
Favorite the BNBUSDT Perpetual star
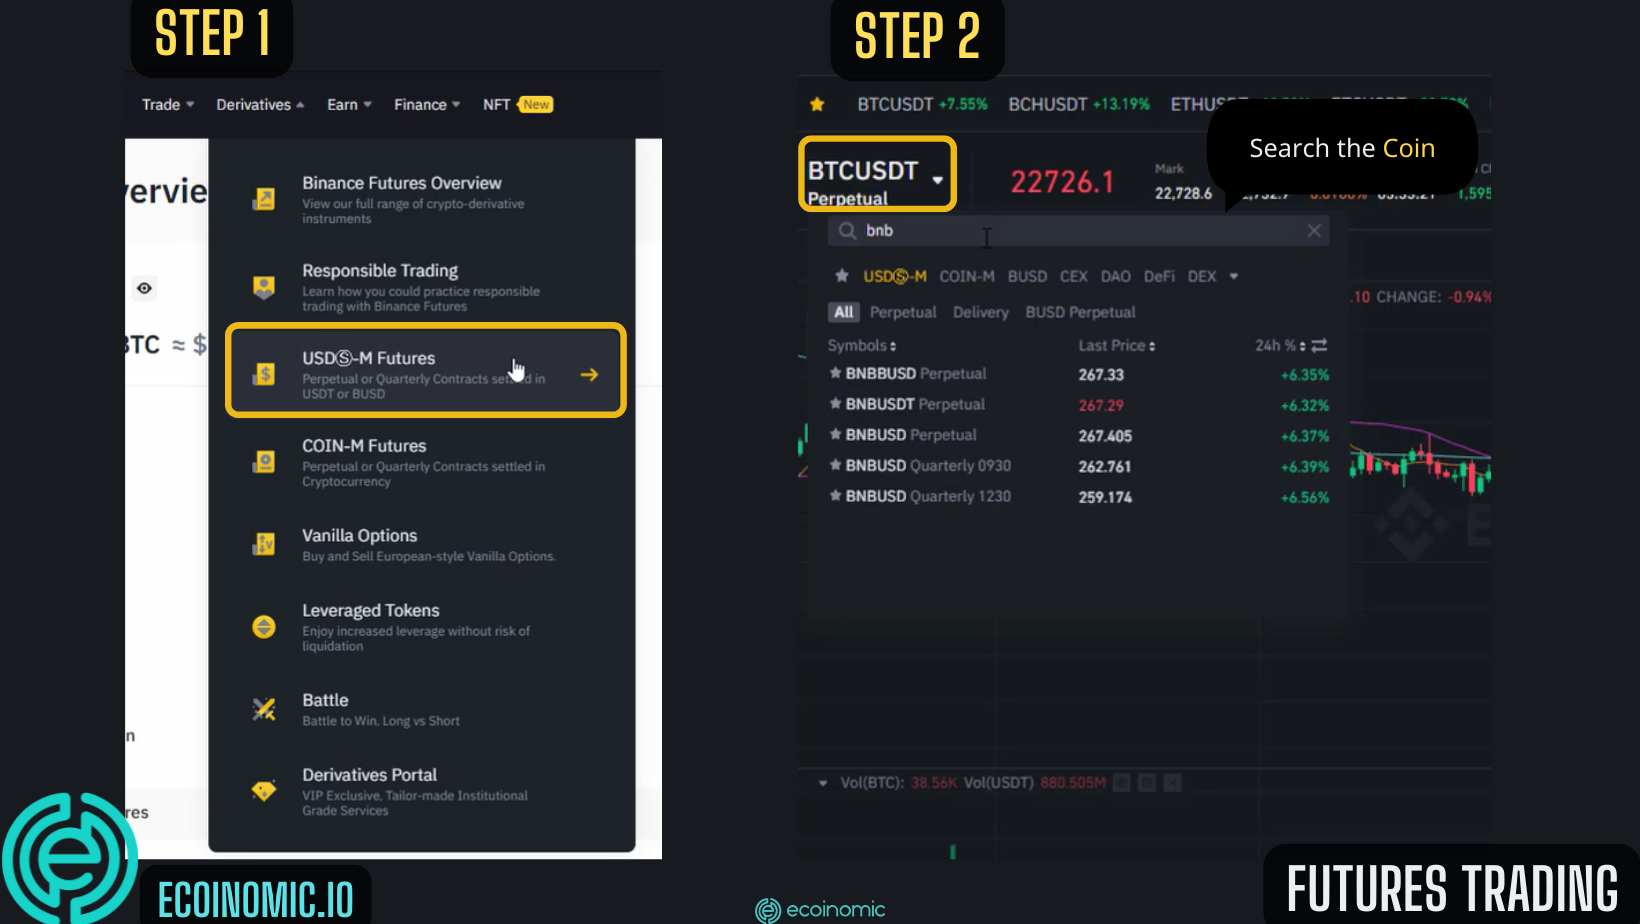coord(835,404)
